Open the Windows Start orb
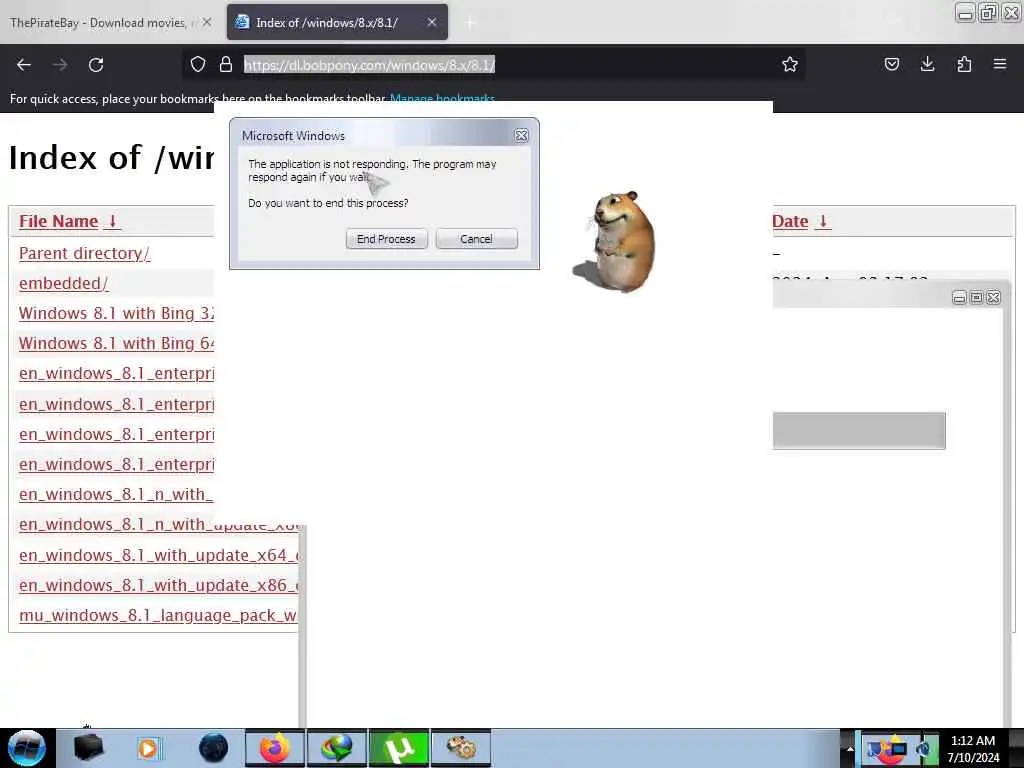Viewport: 1024px width, 768px height. point(27,748)
